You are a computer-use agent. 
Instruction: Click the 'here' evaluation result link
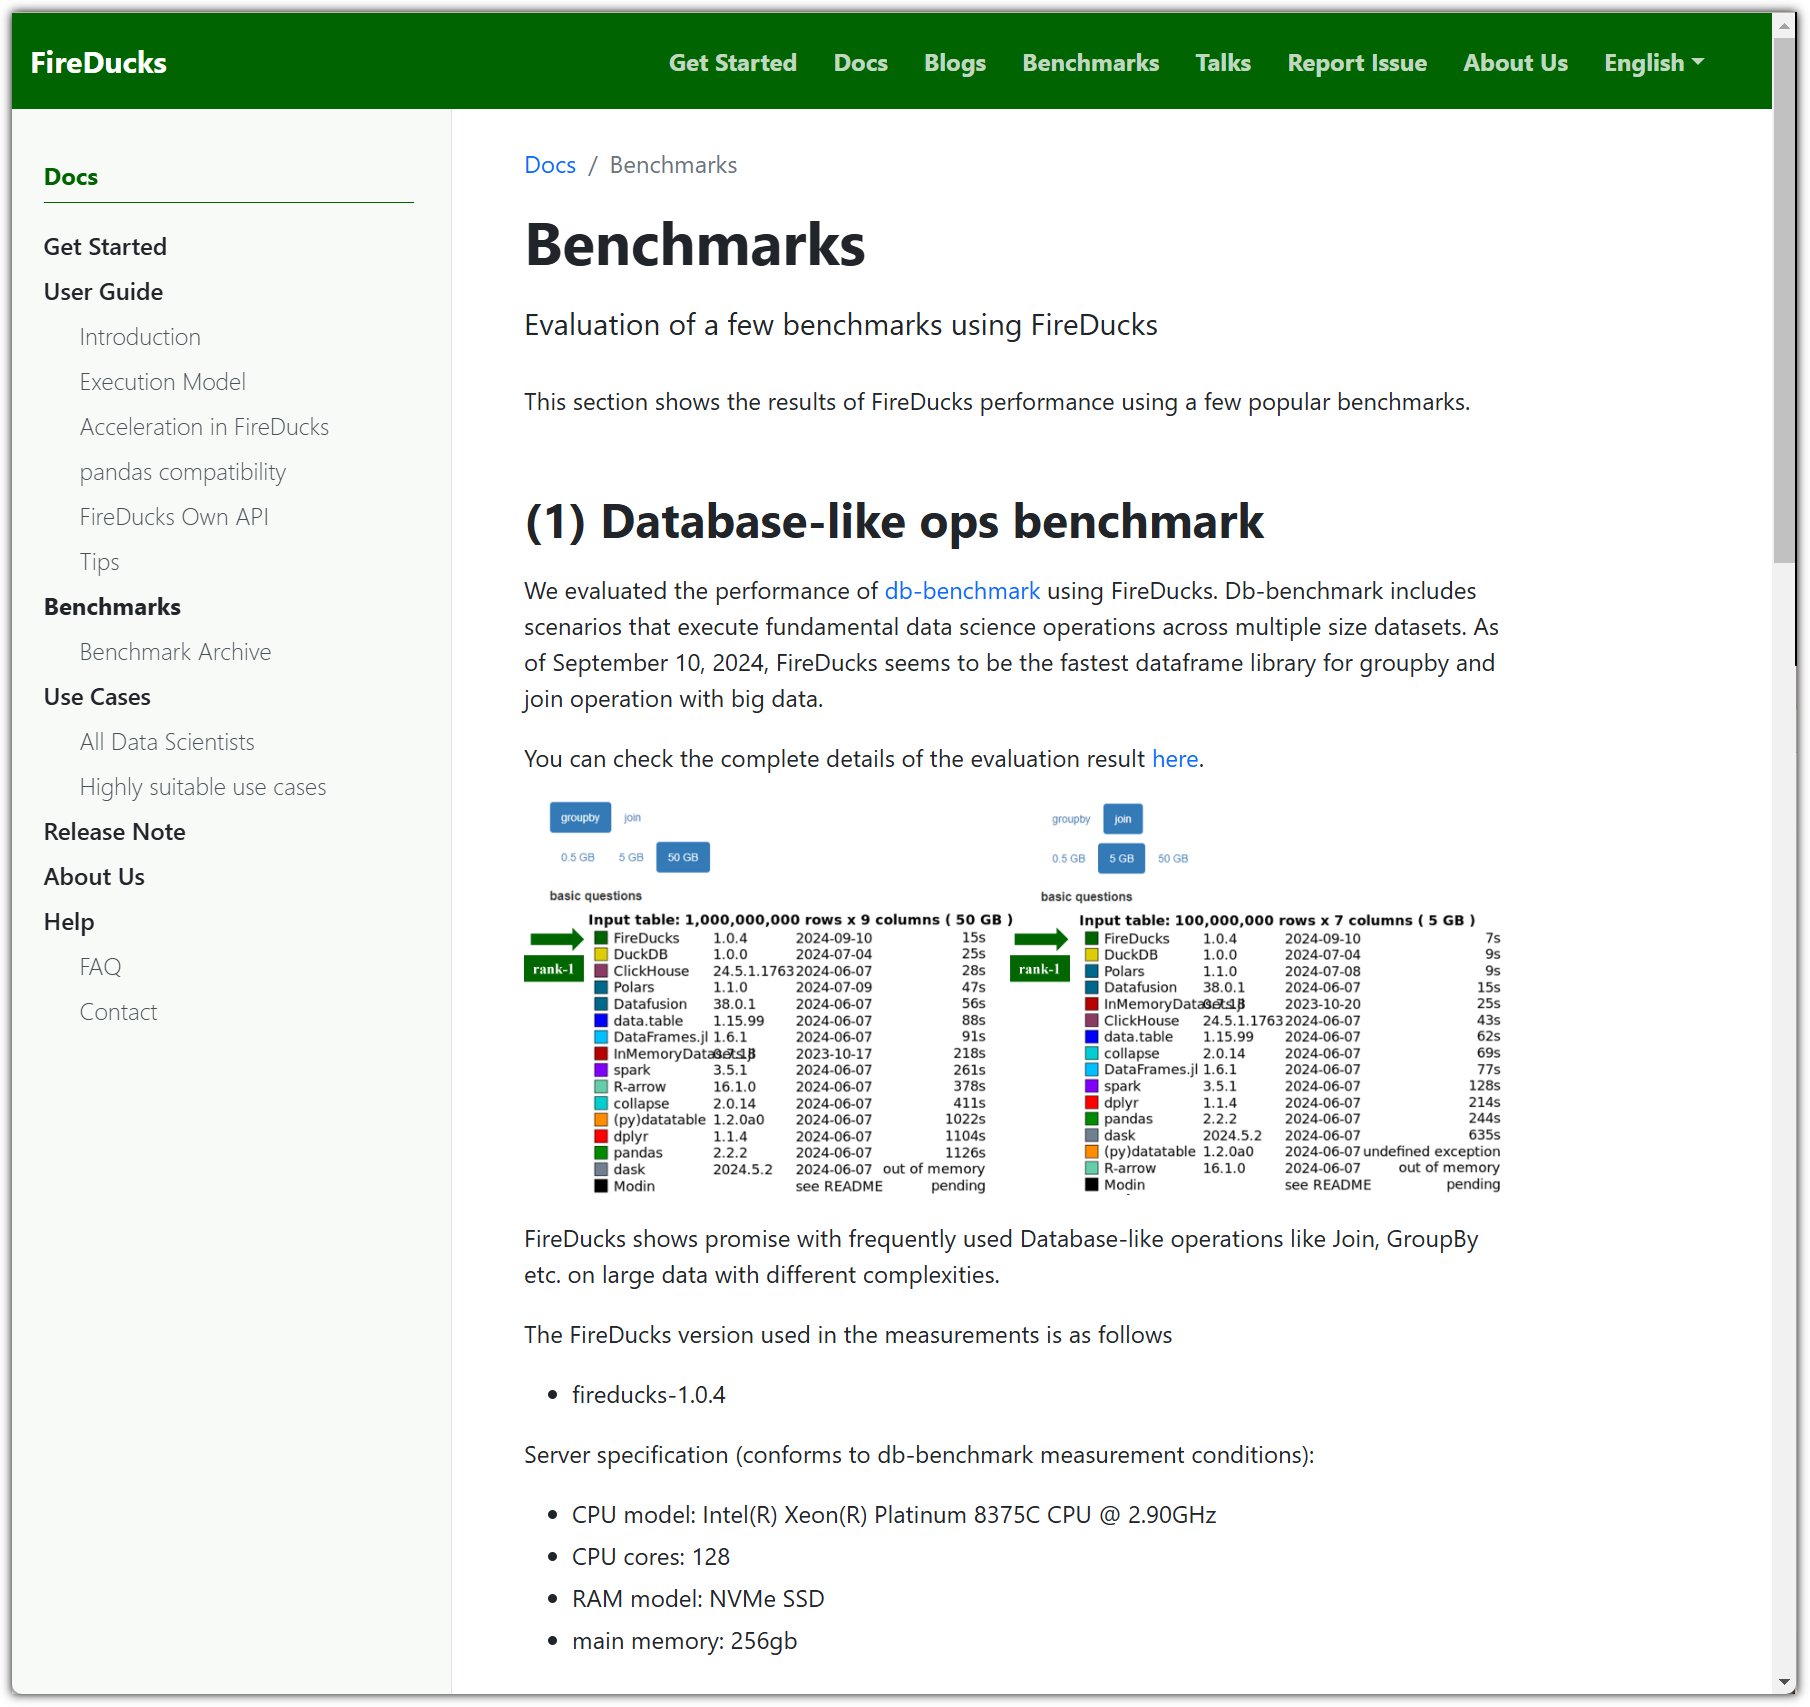click(x=1175, y=759)
